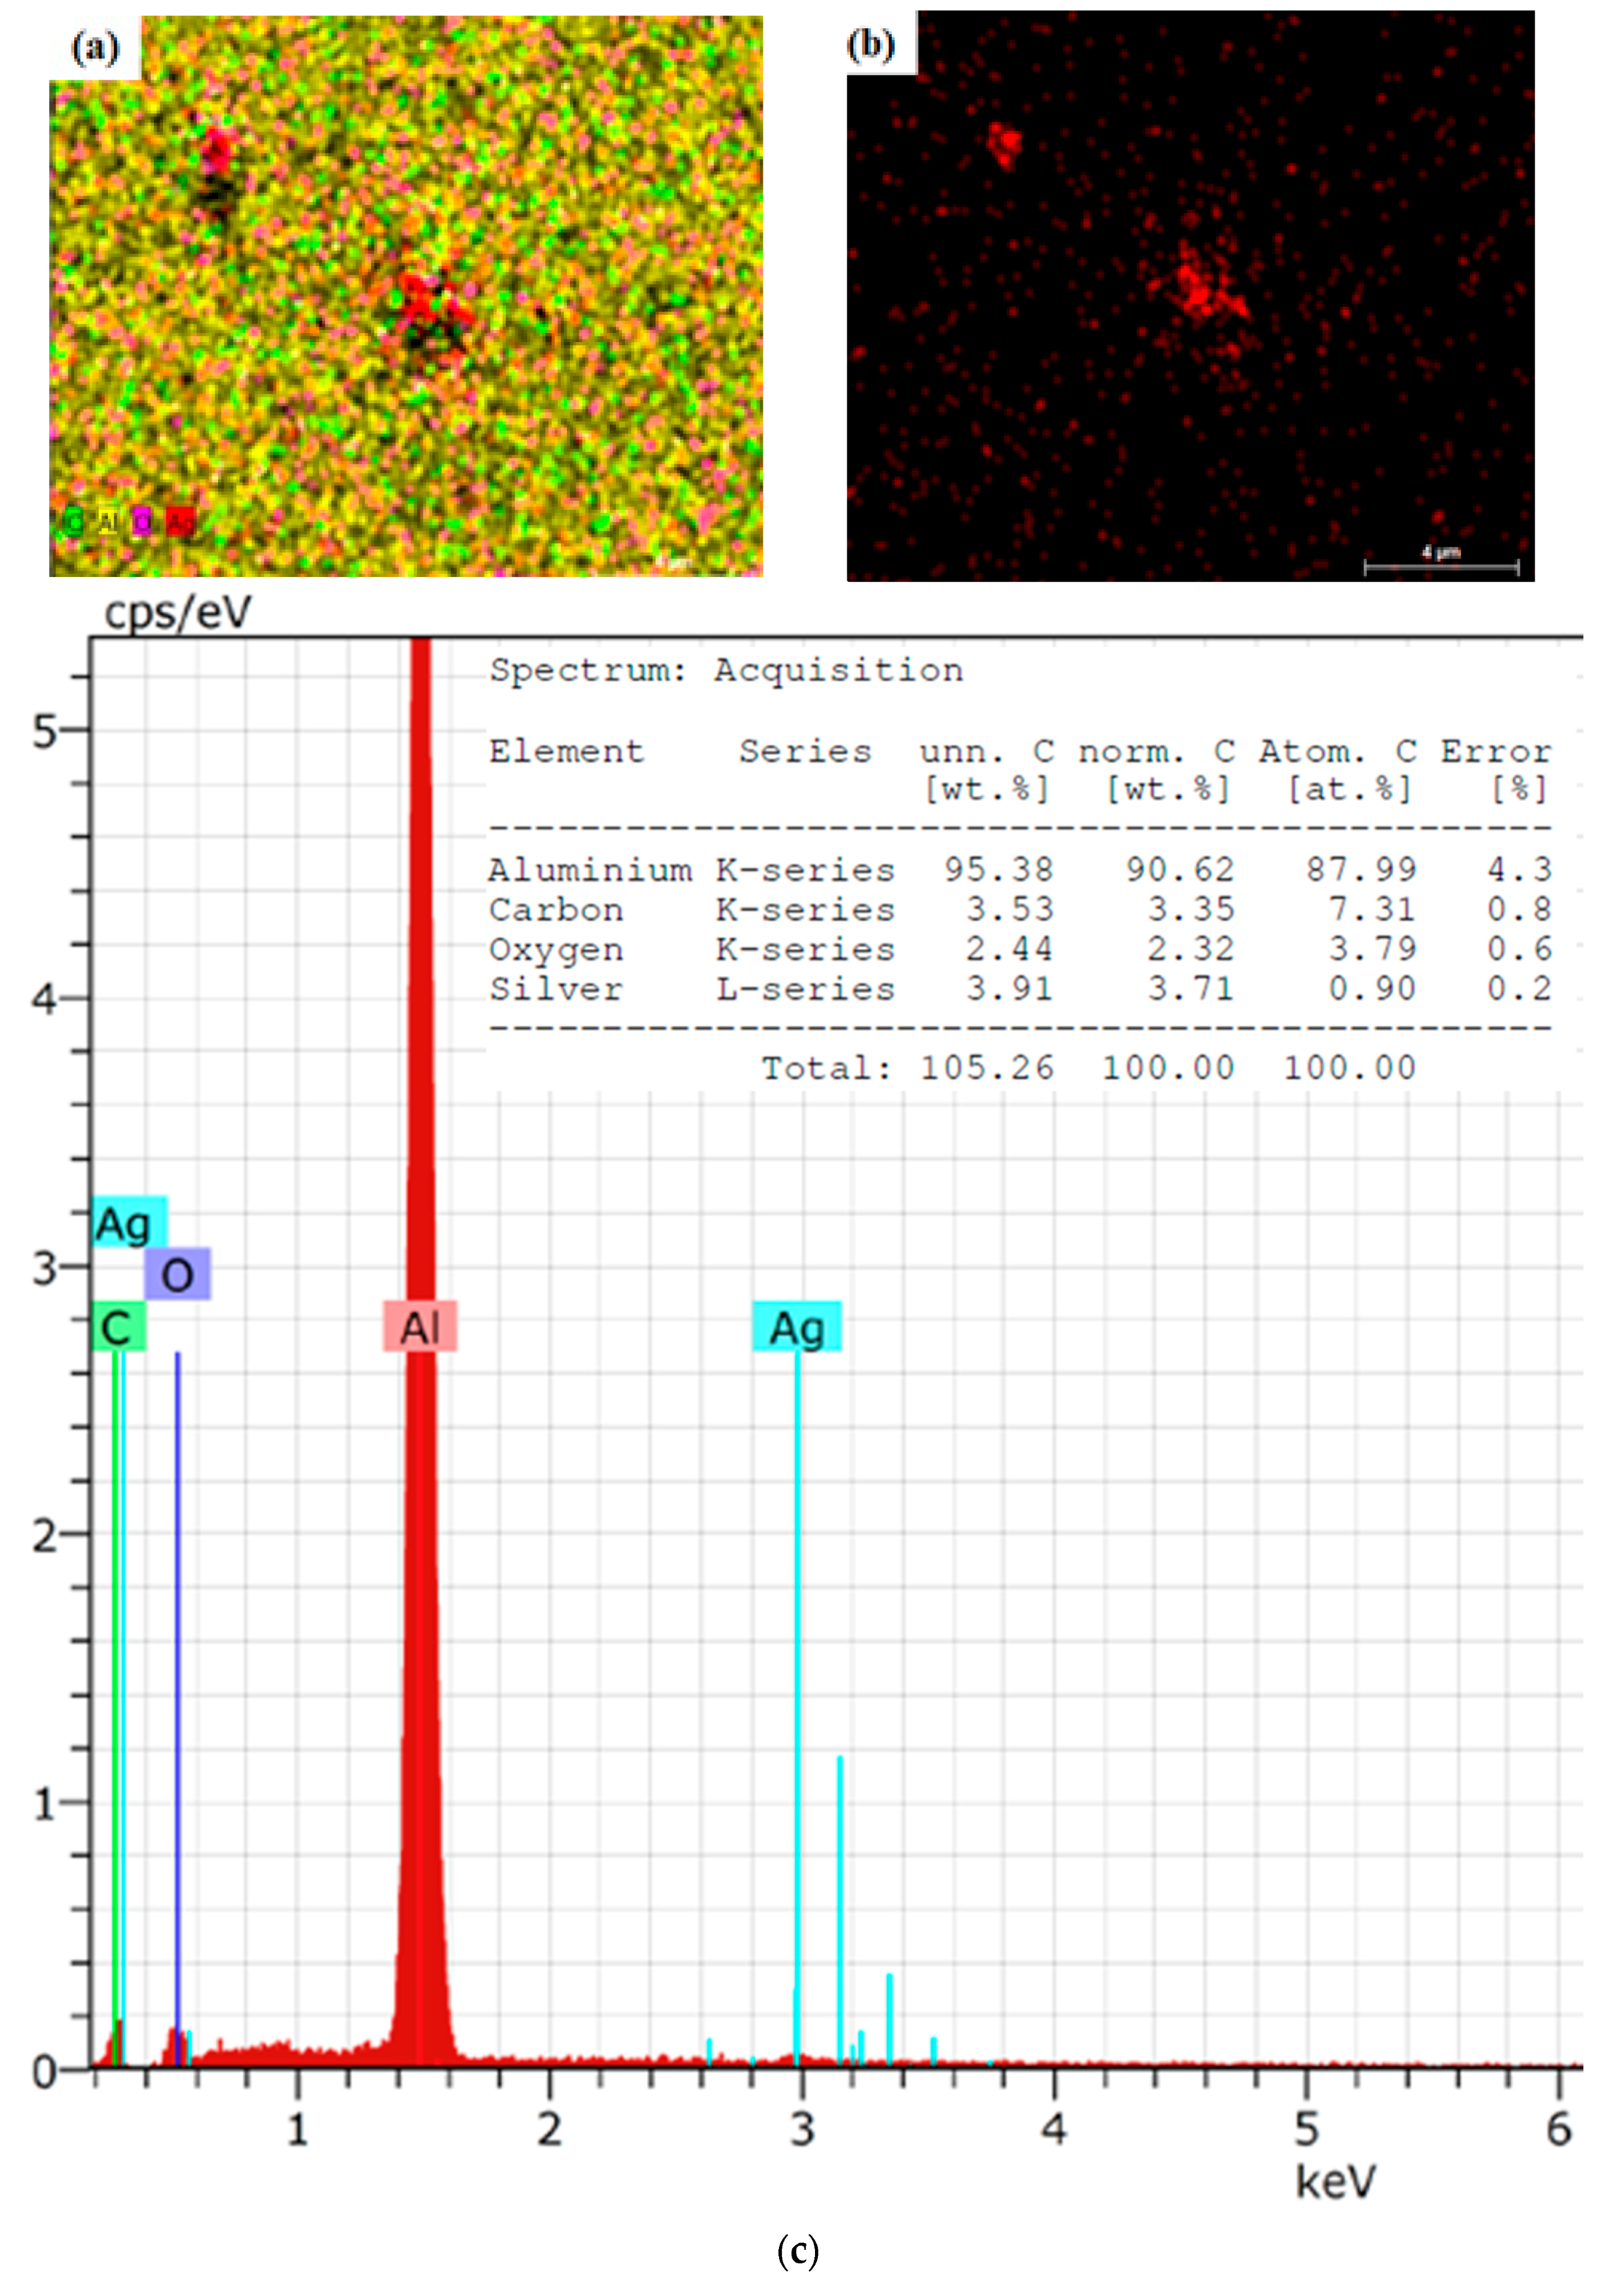Viewport: 1606px width, 2296px height.
Task: Click the scale bar in map (b)
Action: pyautogui.click(x=1441, y=567)
